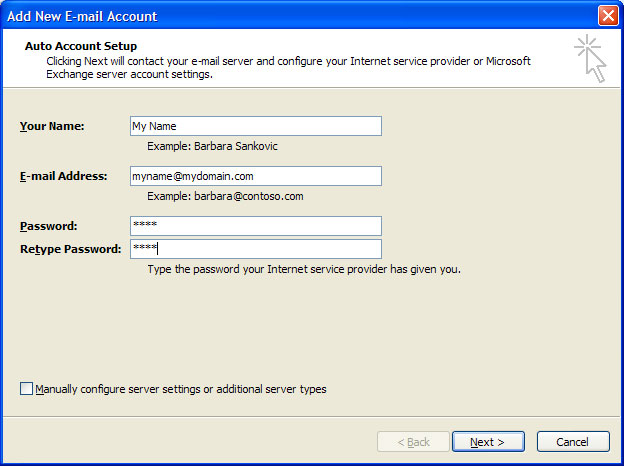Focus the Your Name text field

[256, 126]
